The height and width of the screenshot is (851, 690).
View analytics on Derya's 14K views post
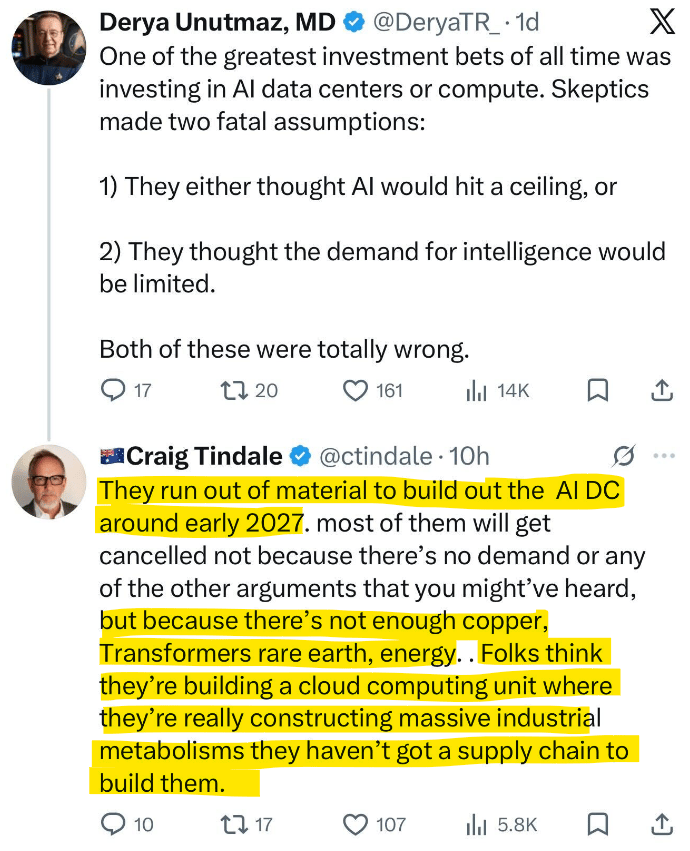point(477,390)
